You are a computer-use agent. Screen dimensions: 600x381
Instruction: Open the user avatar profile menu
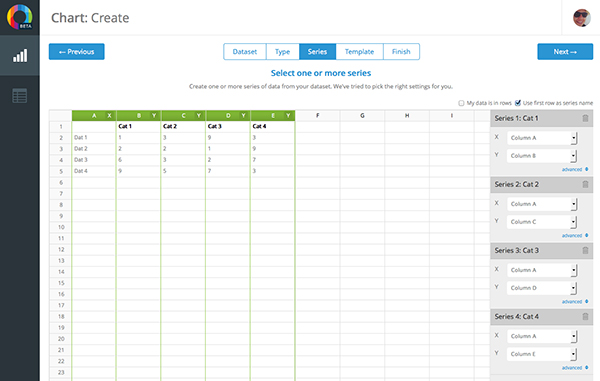(x=581, y=18)
